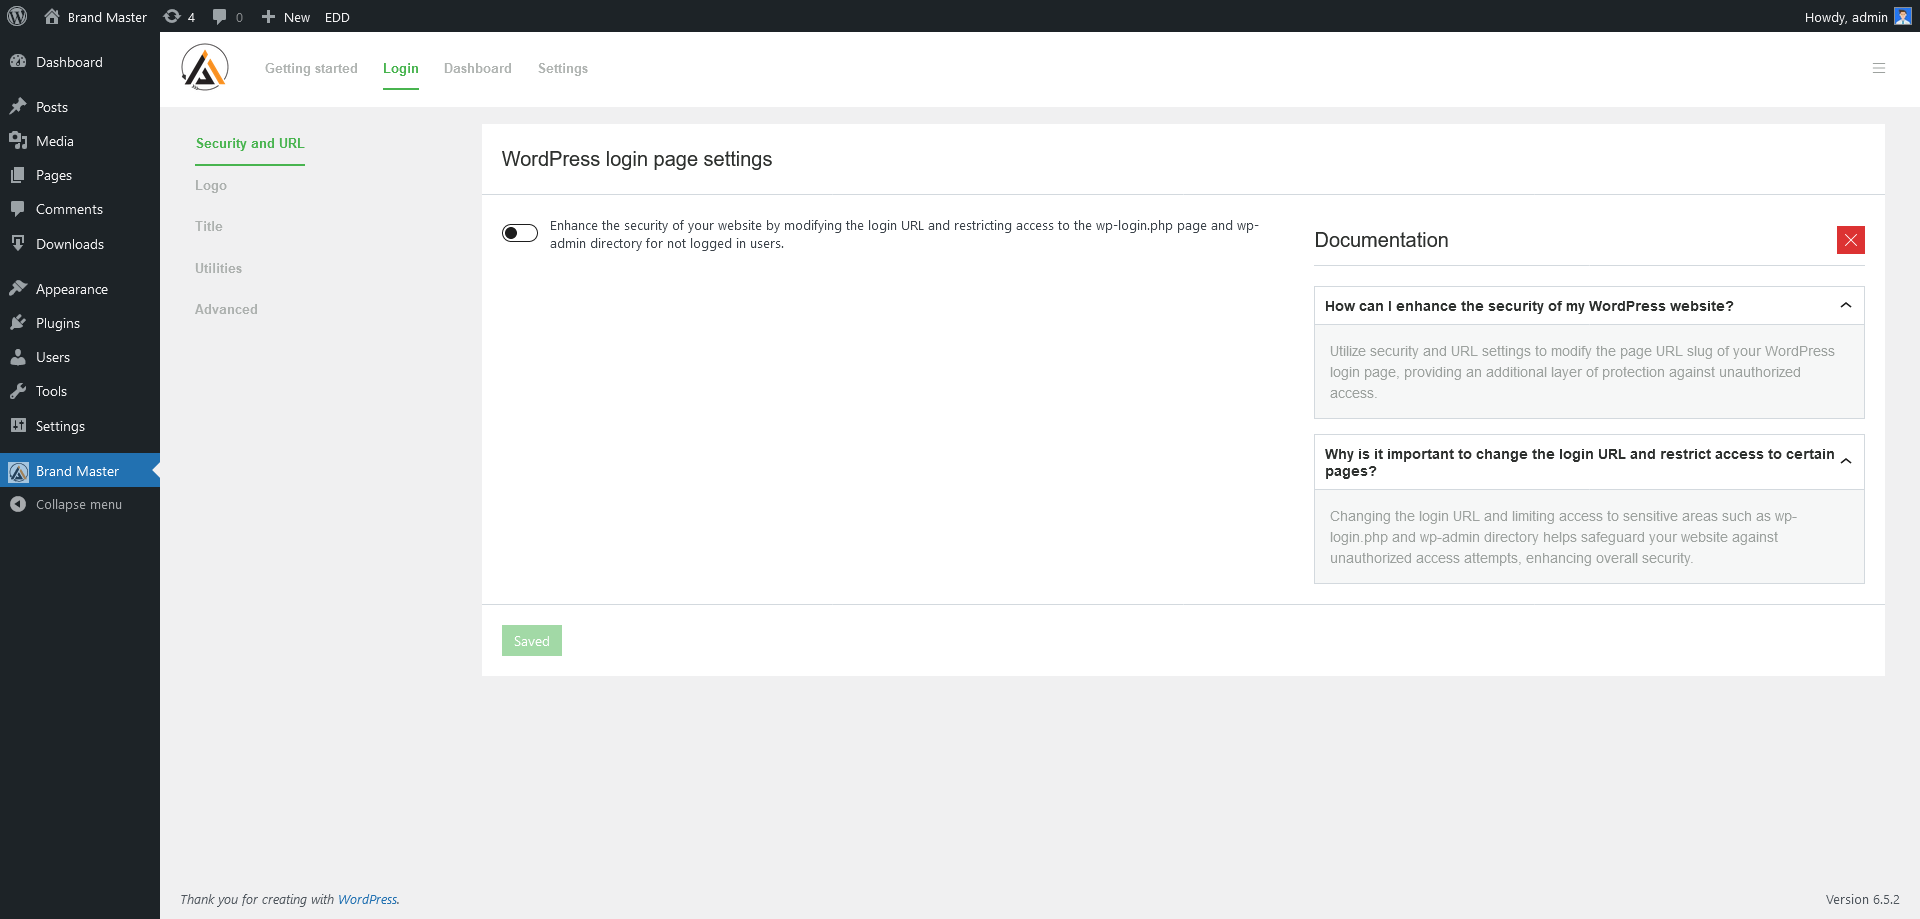1920x919 pixels.
Task: Click the Posts pushpin icon
Action: point(18,106)
